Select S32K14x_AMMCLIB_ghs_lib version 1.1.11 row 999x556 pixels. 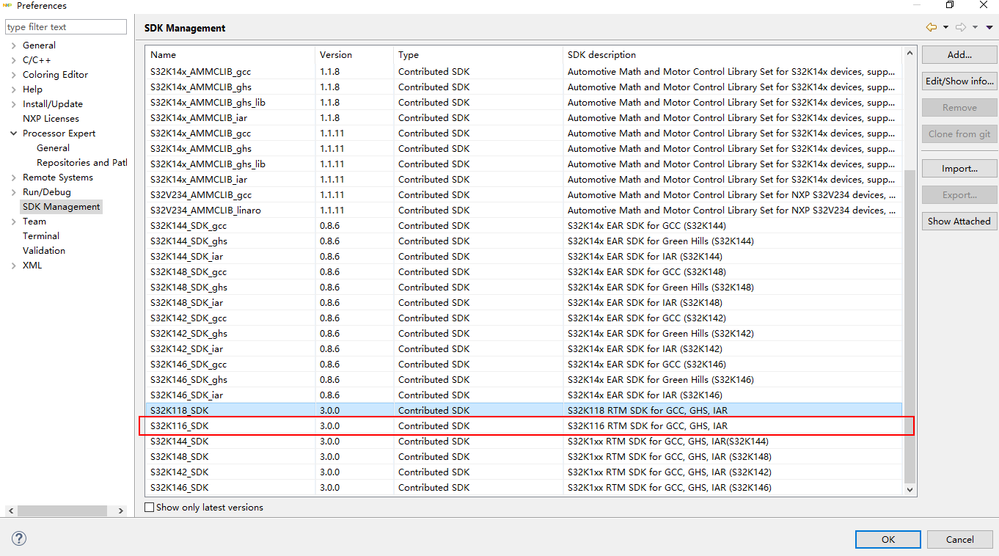click(524, 164)
